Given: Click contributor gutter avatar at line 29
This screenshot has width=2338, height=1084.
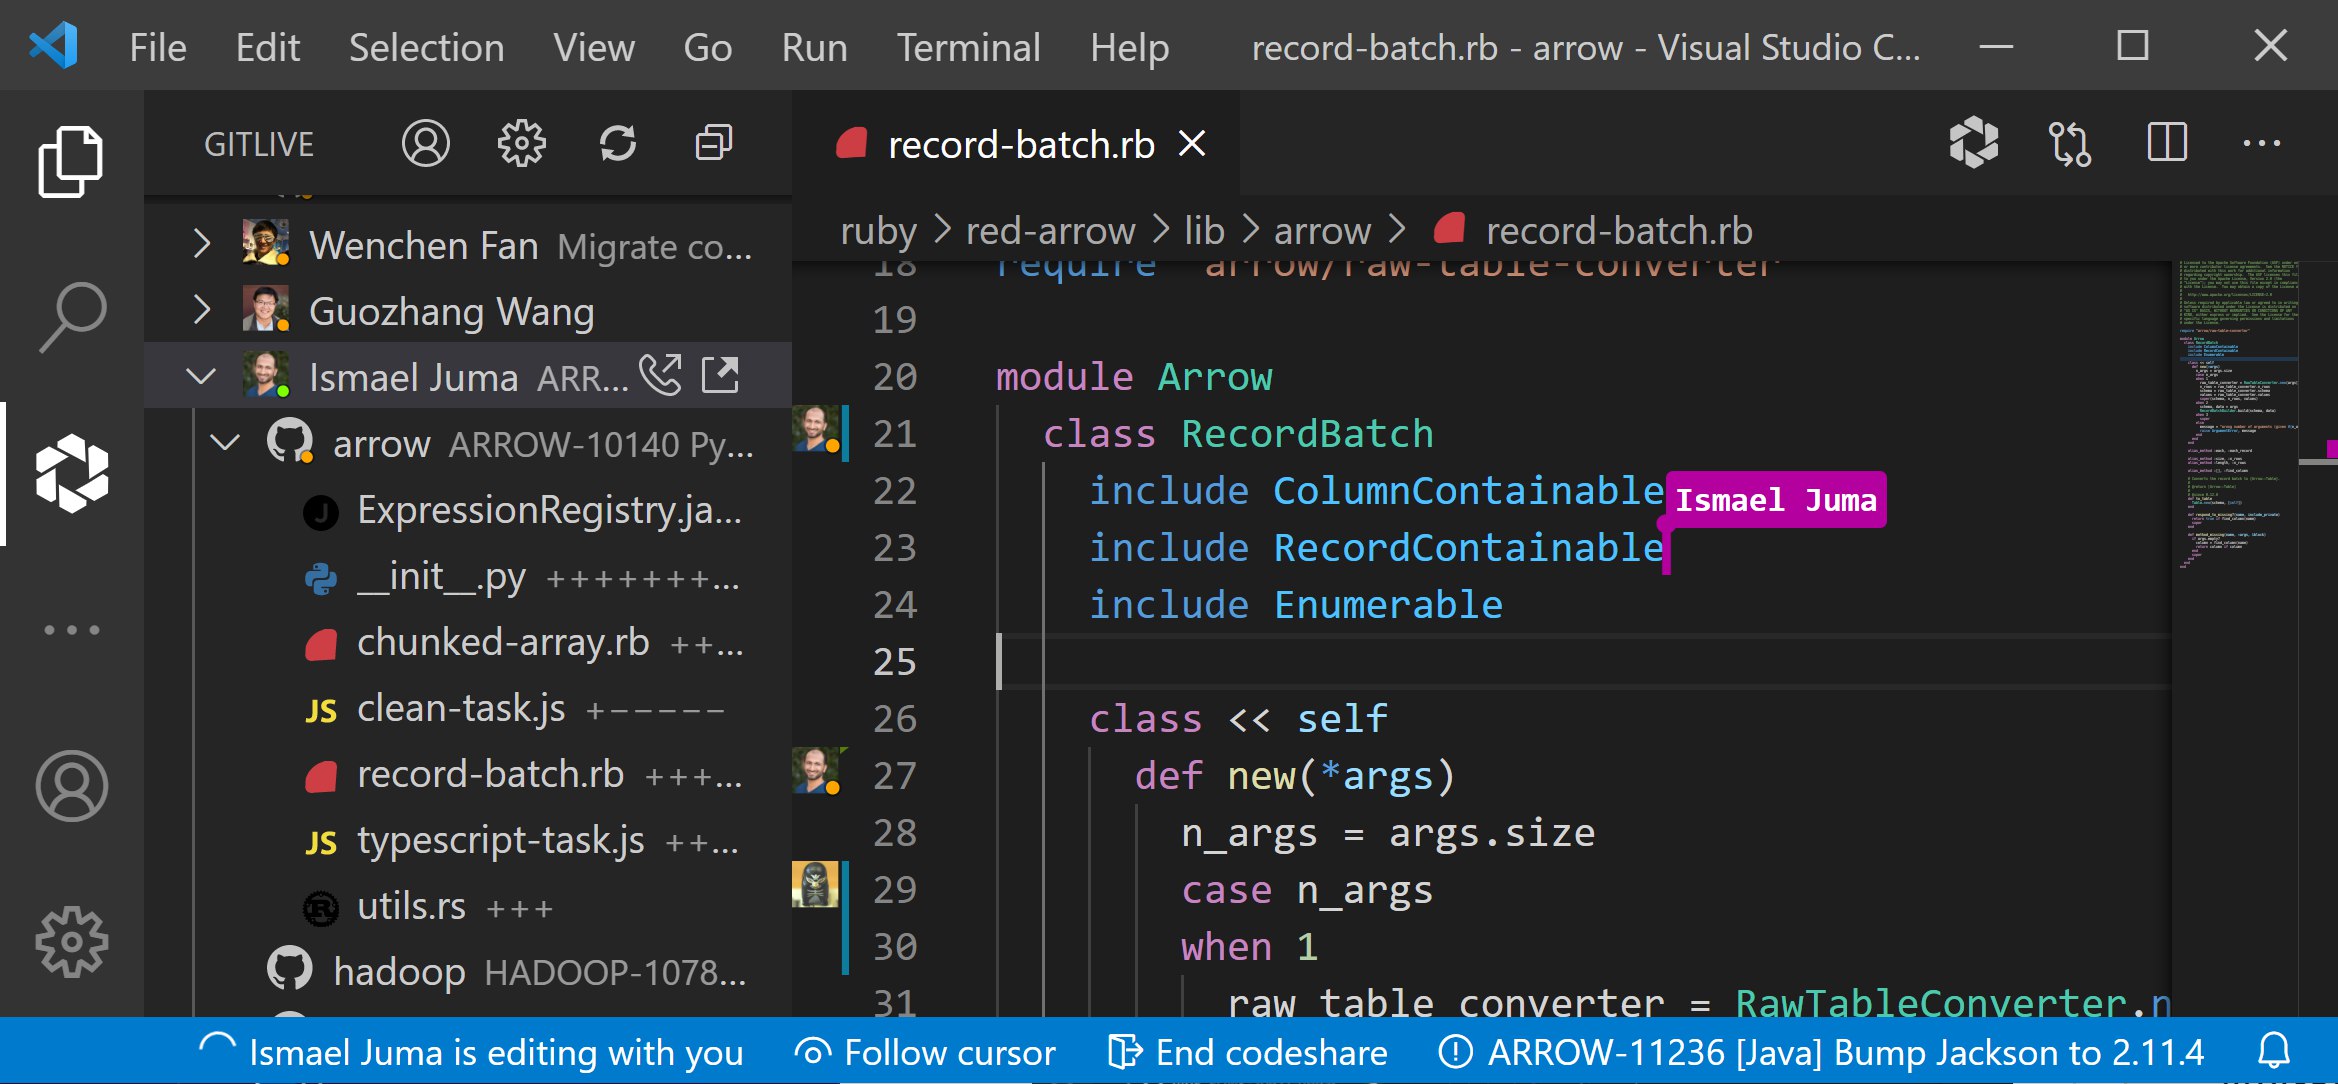Looking at the screenshot, I should (x=816, y=885).
